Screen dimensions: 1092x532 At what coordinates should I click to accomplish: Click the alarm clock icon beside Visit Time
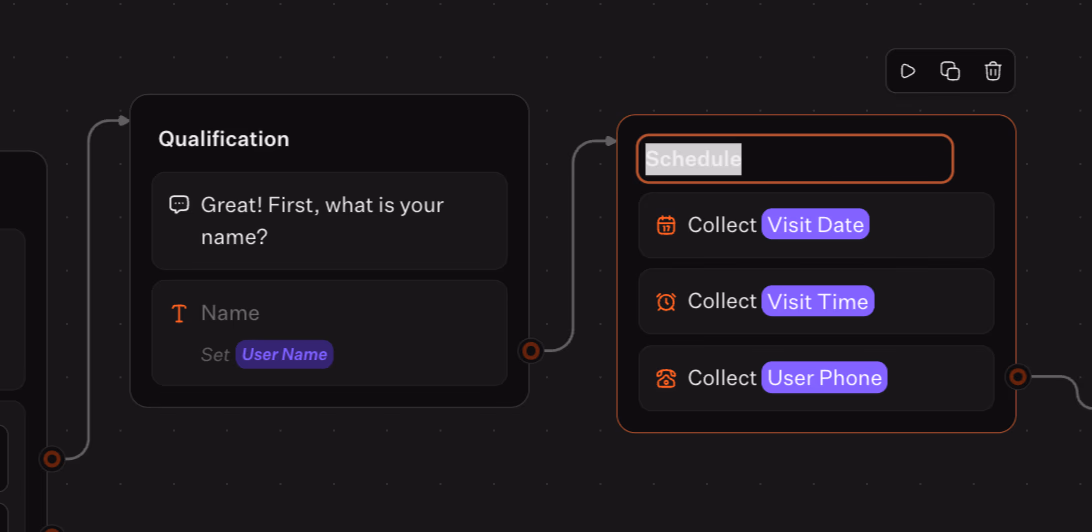[x=666, y=301]
